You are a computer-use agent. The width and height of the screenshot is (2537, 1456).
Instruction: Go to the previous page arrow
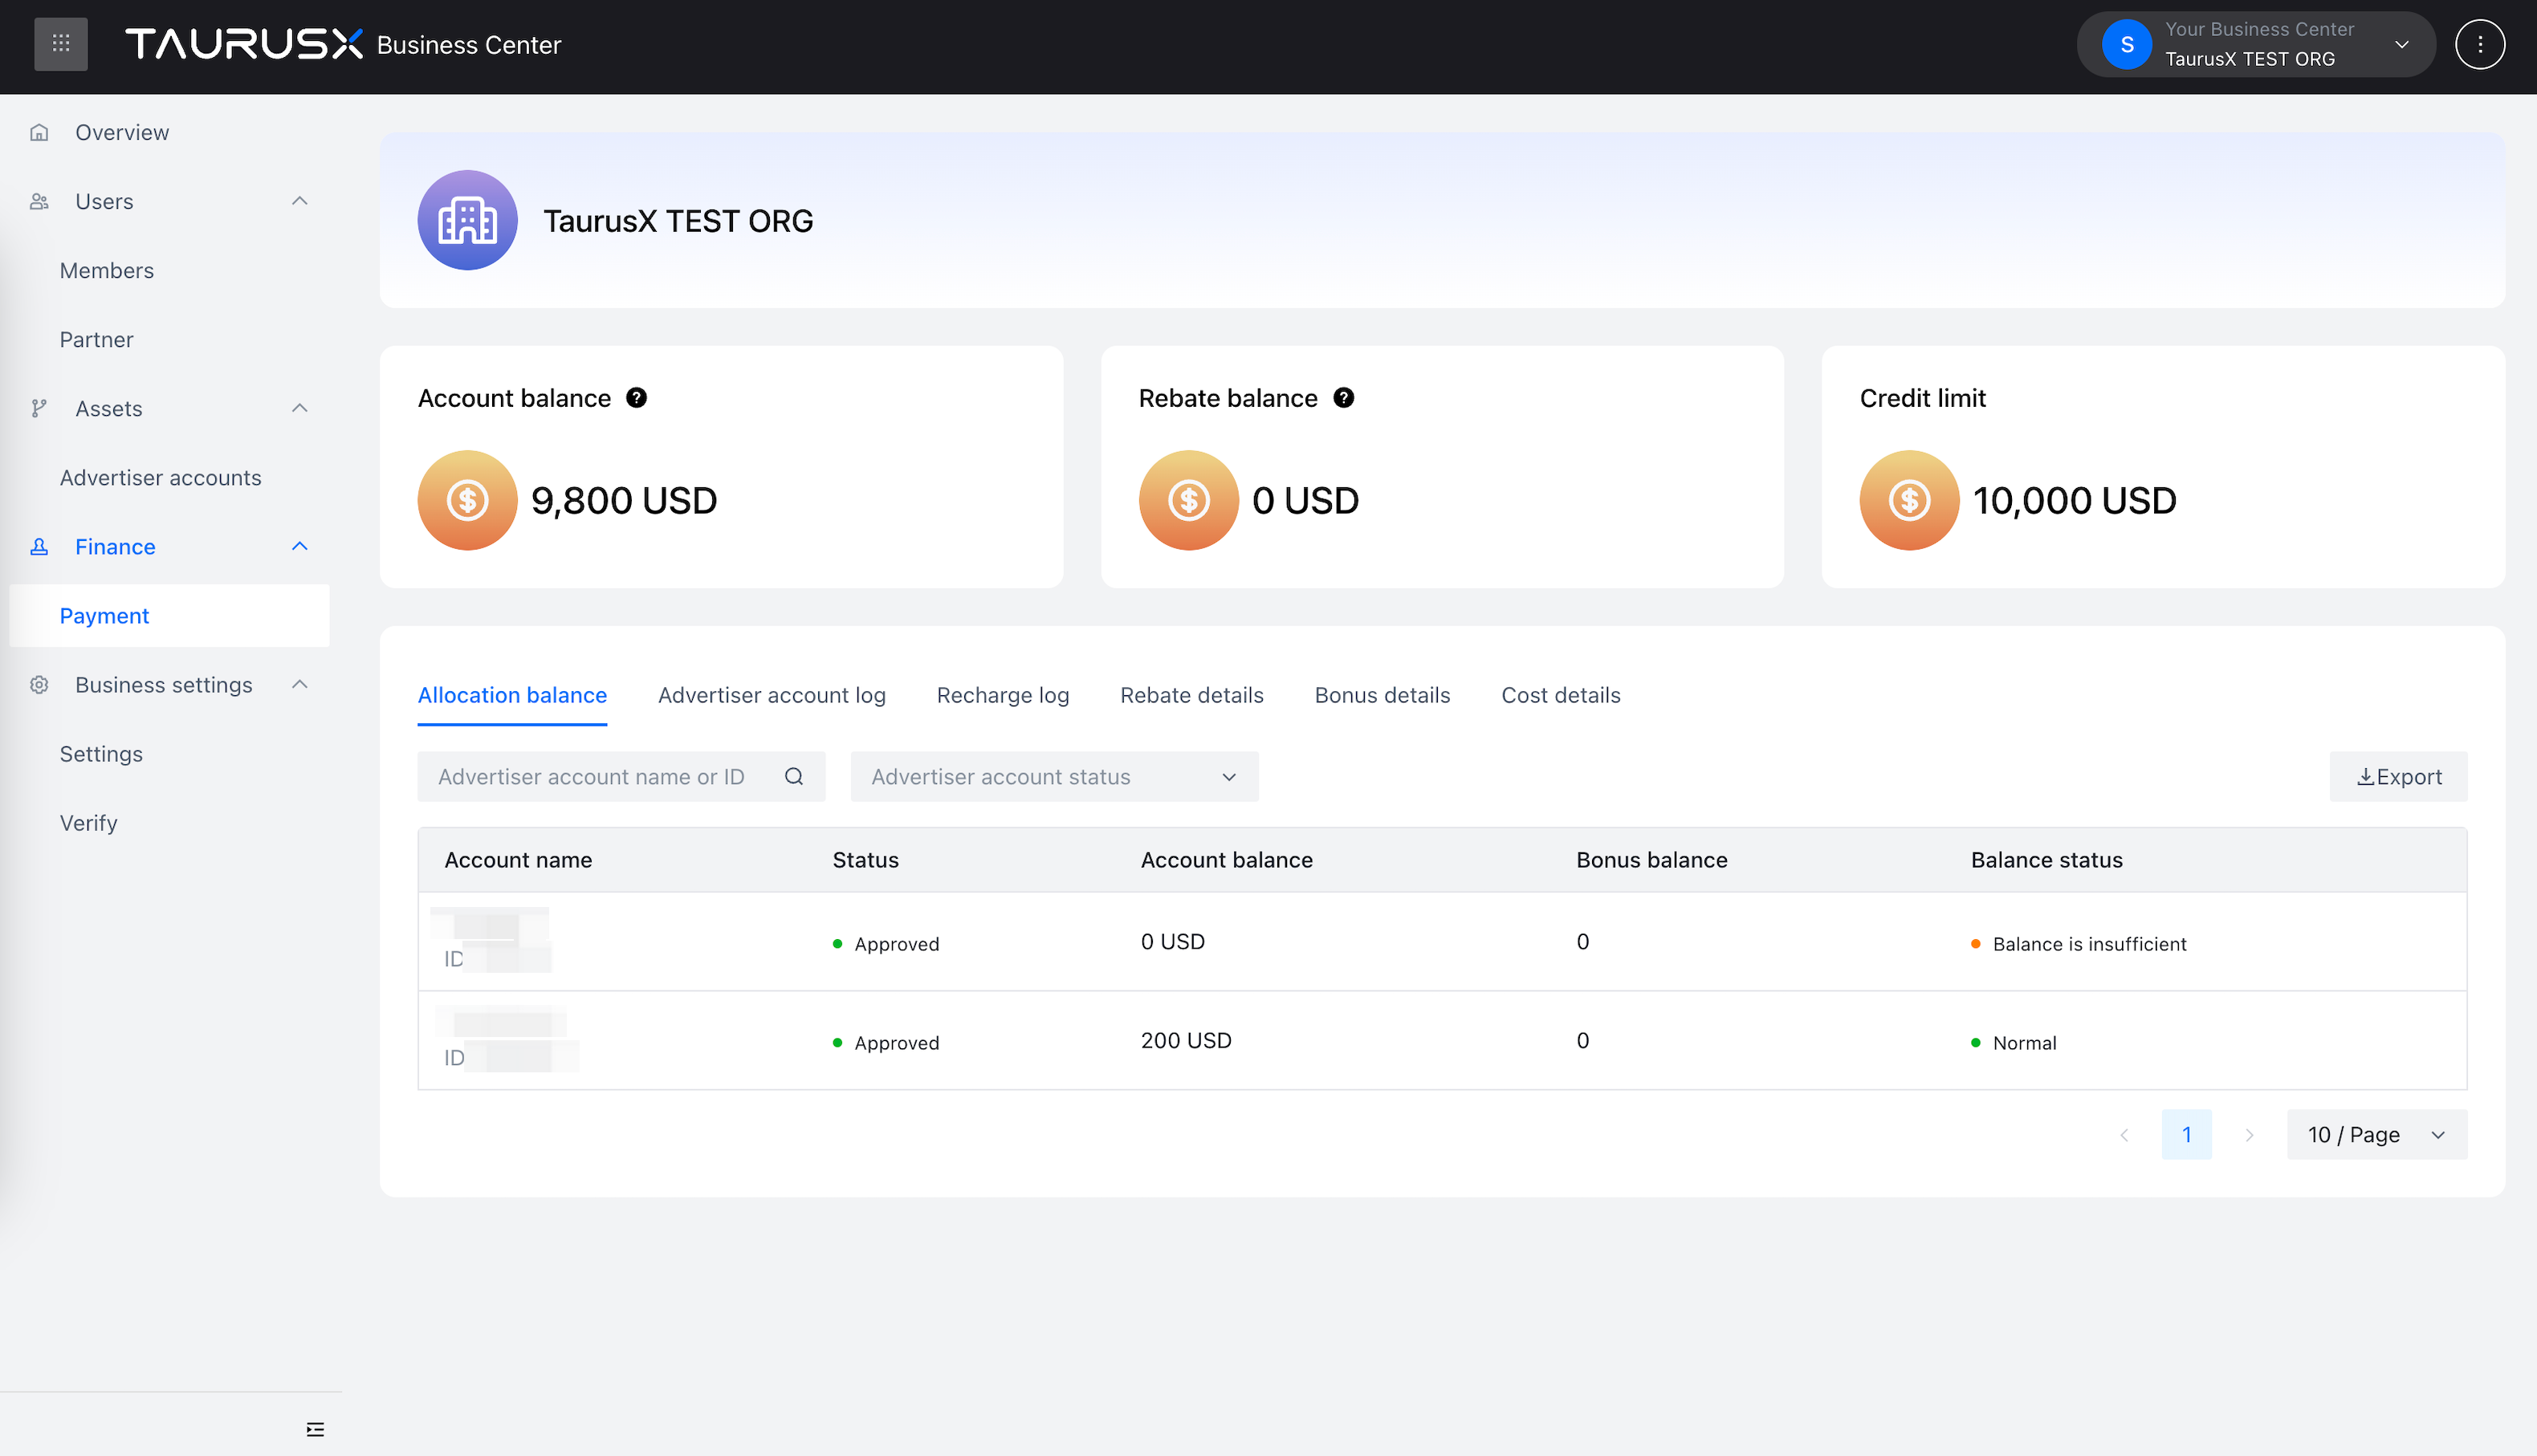pos(2124,1135)
